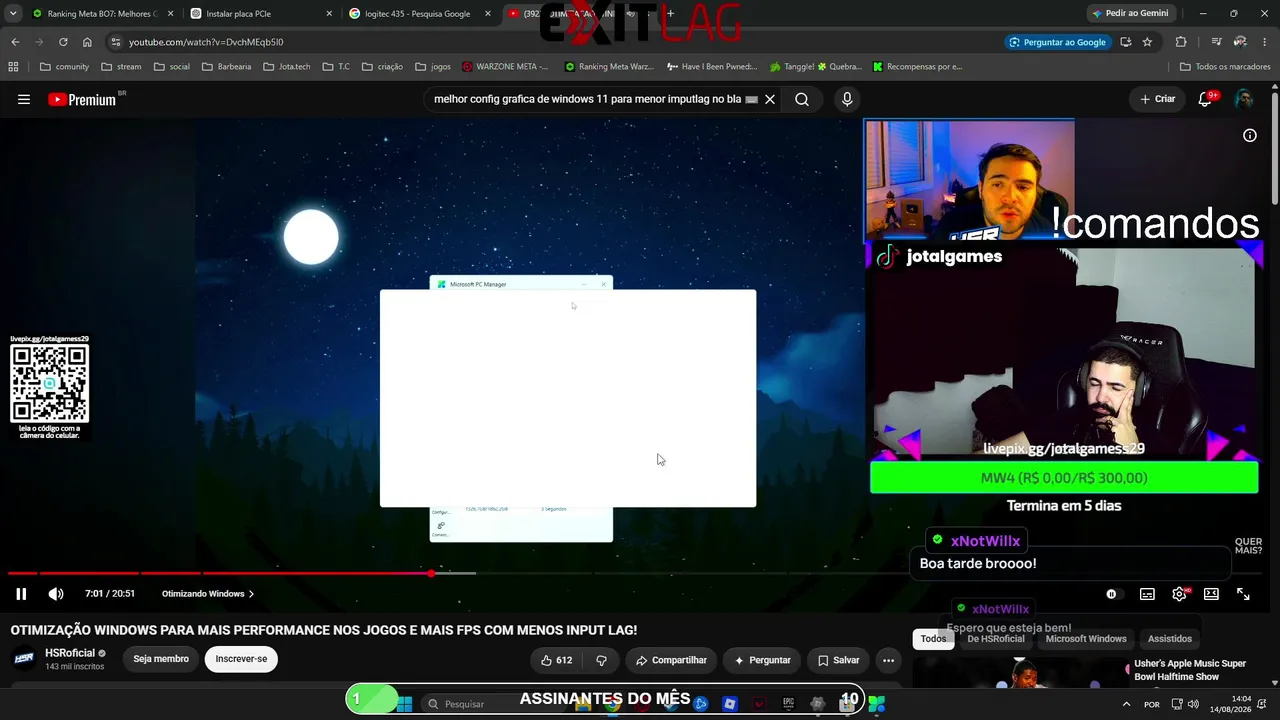This screenshot has width=1280, height=720.
Task: Open Have I Been Pwned bookmark
Action: pos(712,67)
